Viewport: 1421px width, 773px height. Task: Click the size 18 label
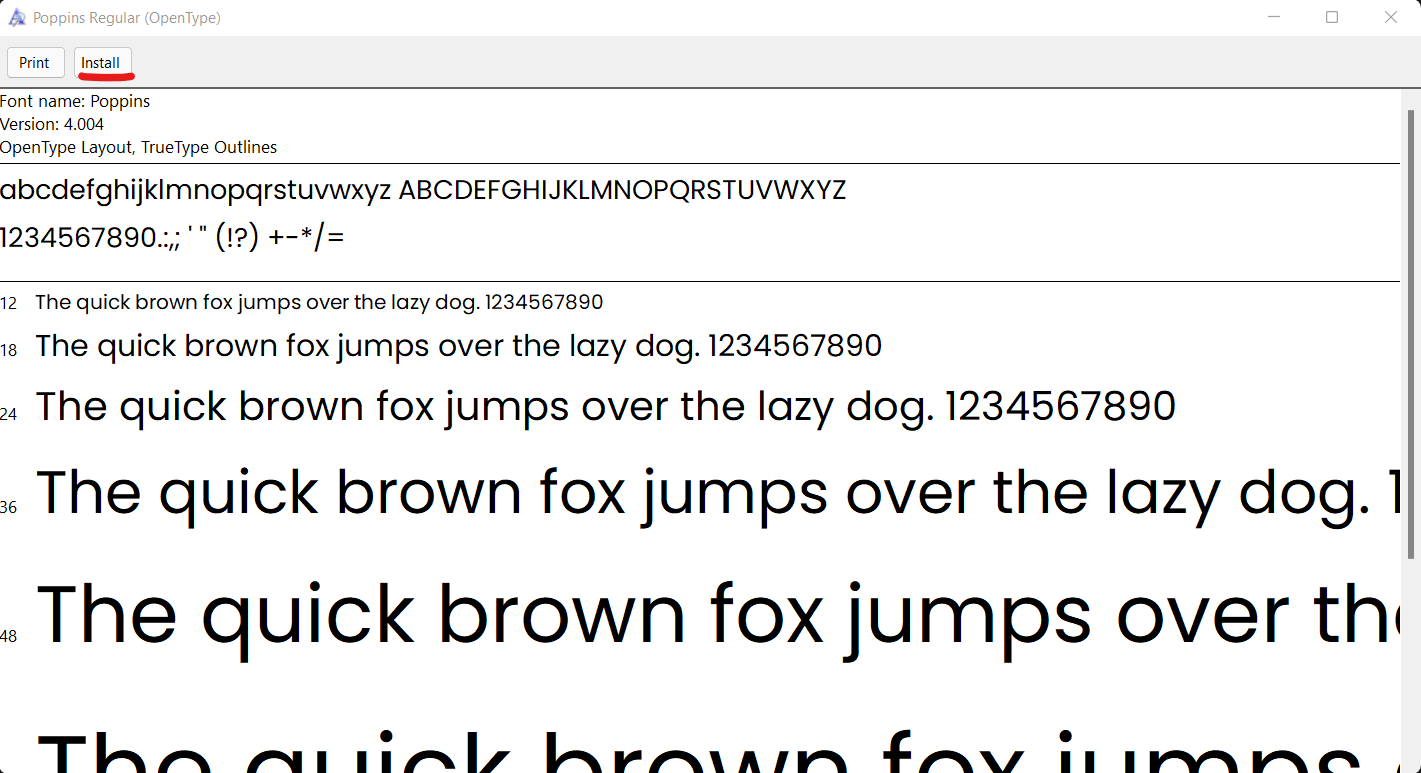click(9, 350)
